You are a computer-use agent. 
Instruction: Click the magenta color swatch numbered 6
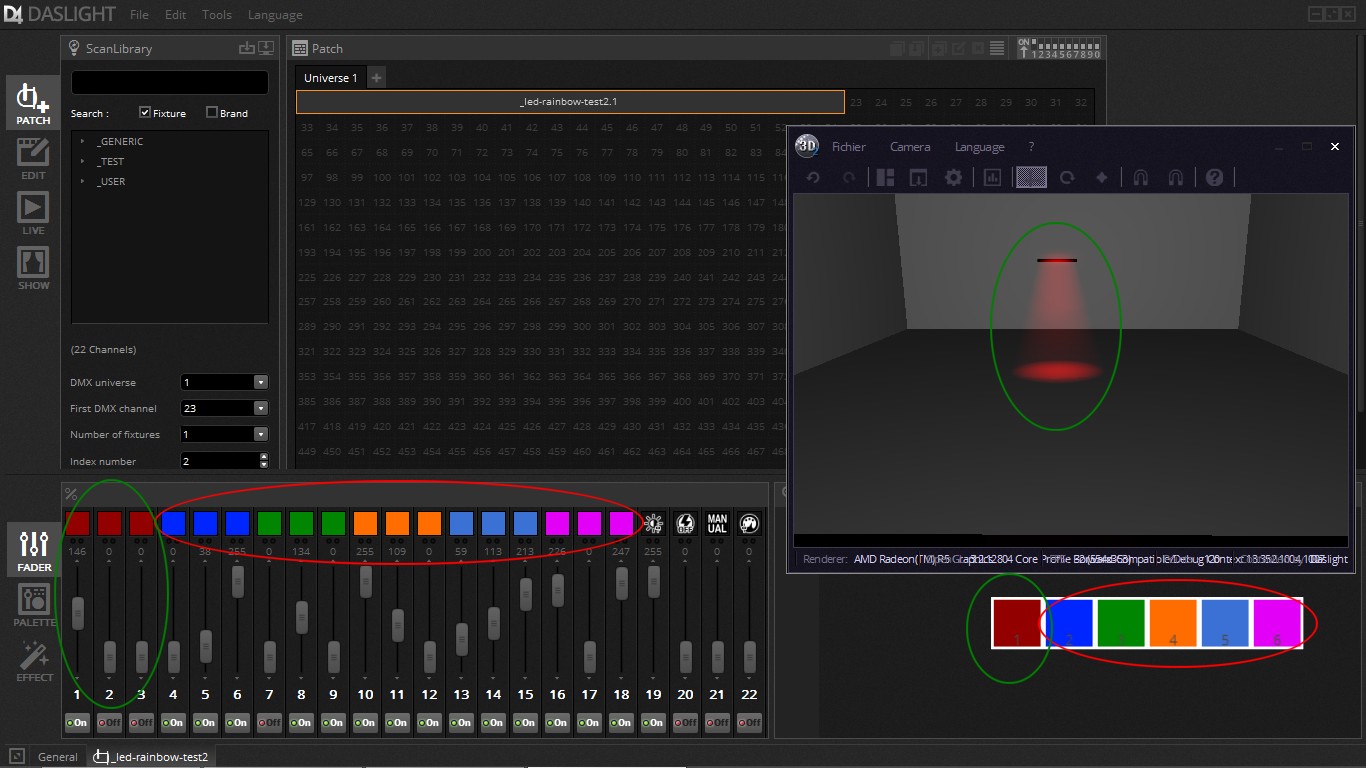[x=1277, y=623]
